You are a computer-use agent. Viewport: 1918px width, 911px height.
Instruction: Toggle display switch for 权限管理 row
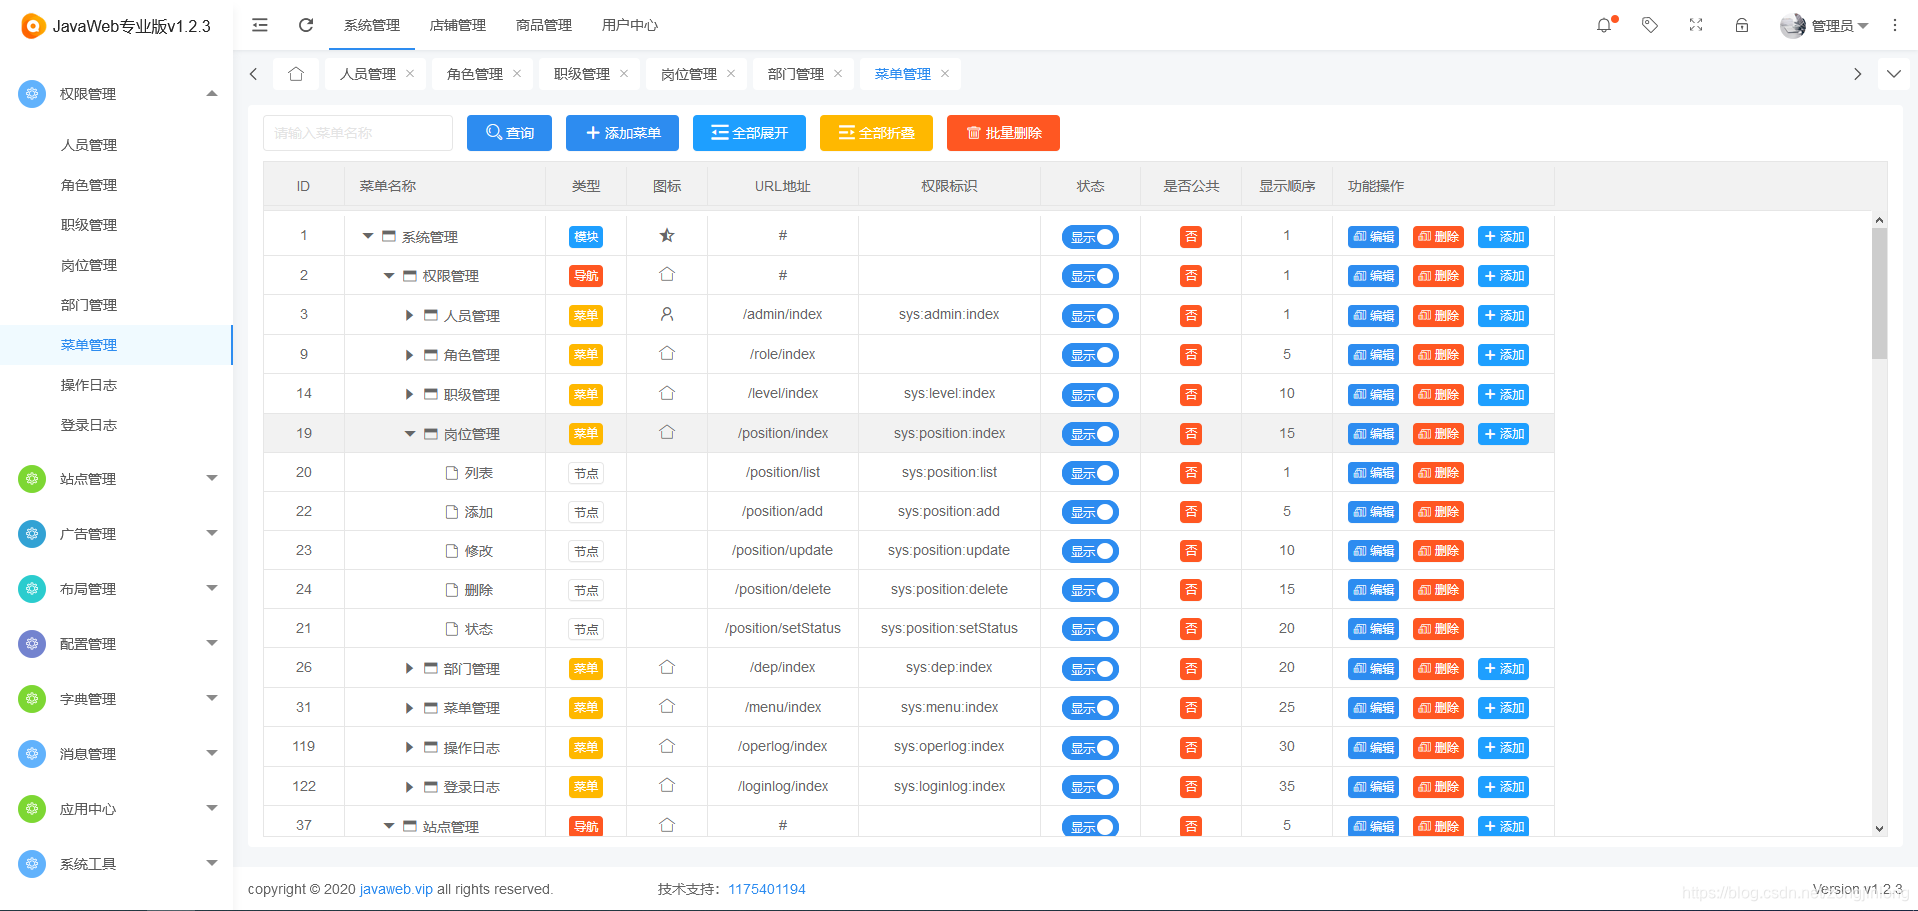[1090, 276]
